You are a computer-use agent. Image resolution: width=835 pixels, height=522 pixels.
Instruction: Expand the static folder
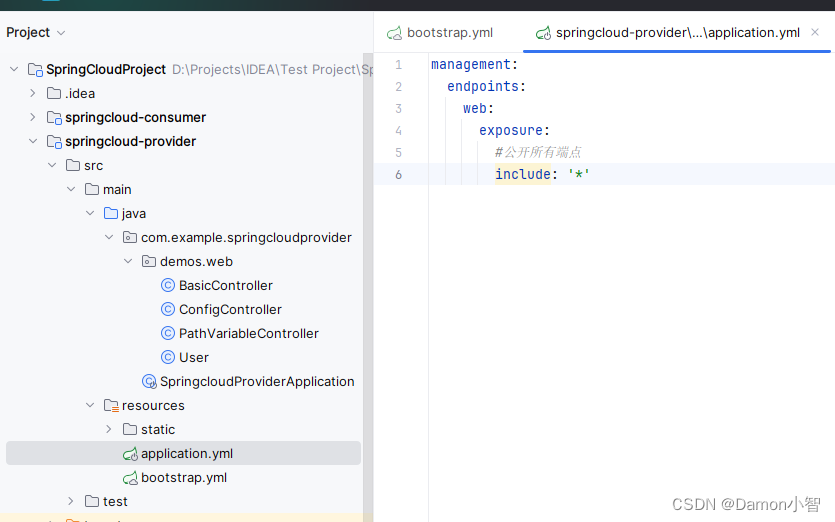(x=109, y=429)
